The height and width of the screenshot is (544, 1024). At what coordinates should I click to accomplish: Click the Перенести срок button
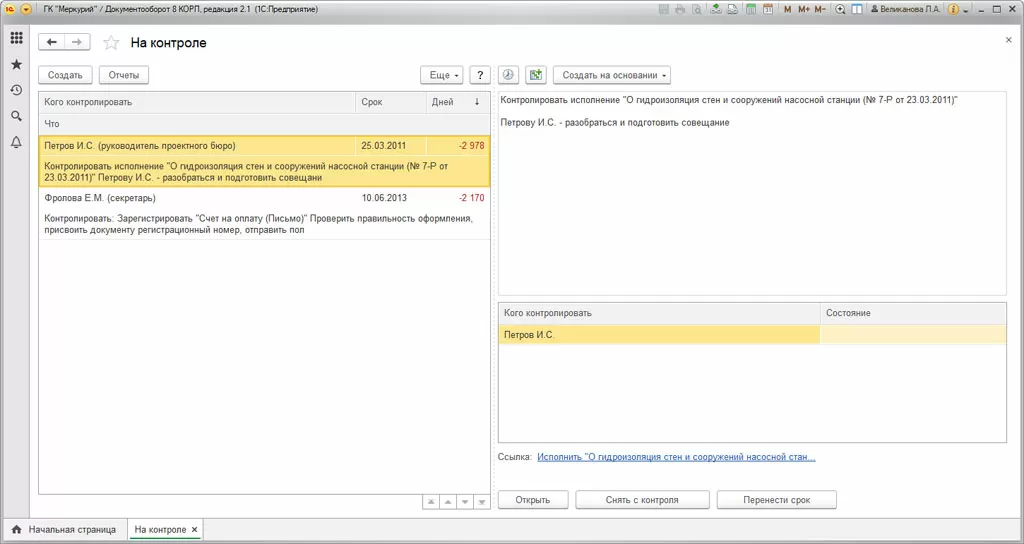point(776,500)
